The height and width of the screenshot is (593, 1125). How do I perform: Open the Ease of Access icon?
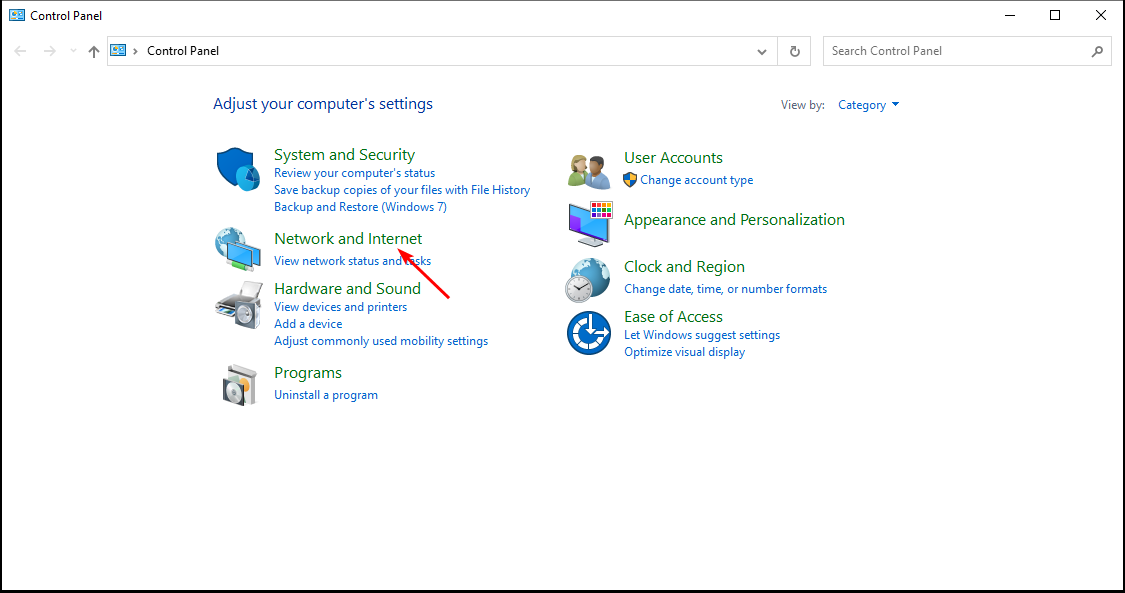click(x=589, y=333)
